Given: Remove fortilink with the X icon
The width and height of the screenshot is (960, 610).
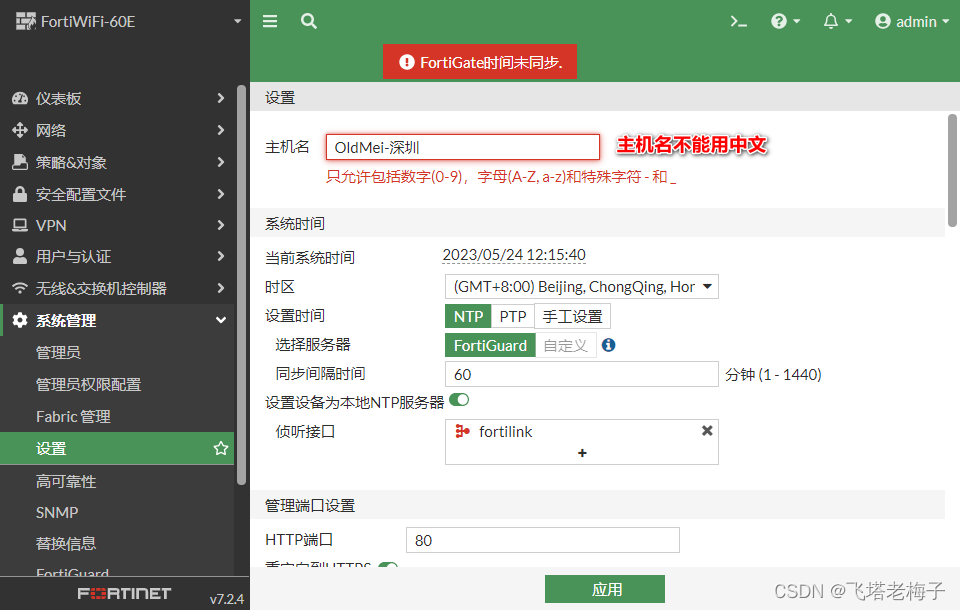Looking at the screenshot, I should coord(707,431).
